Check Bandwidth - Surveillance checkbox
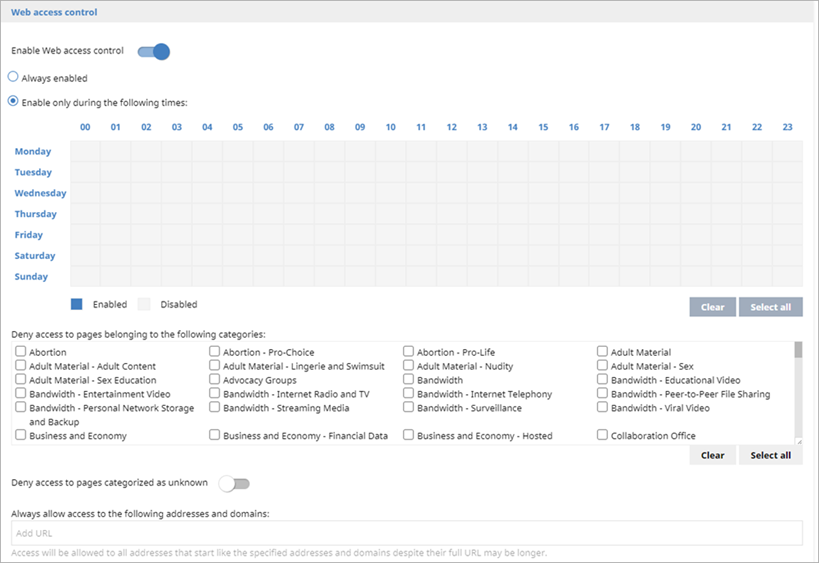Viewport: 819px width, 563px height. [x=408, y=407]
